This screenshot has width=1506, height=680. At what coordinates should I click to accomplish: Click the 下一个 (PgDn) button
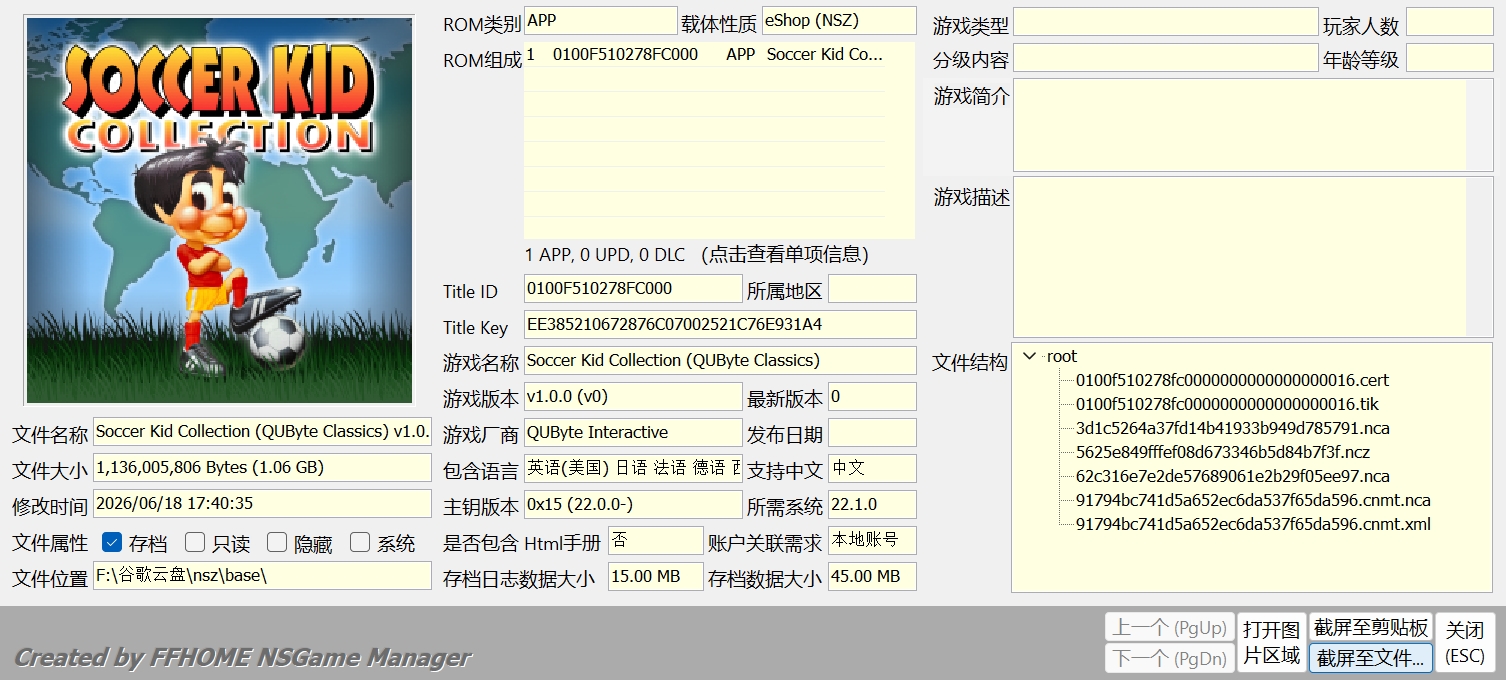(1170, 658)
